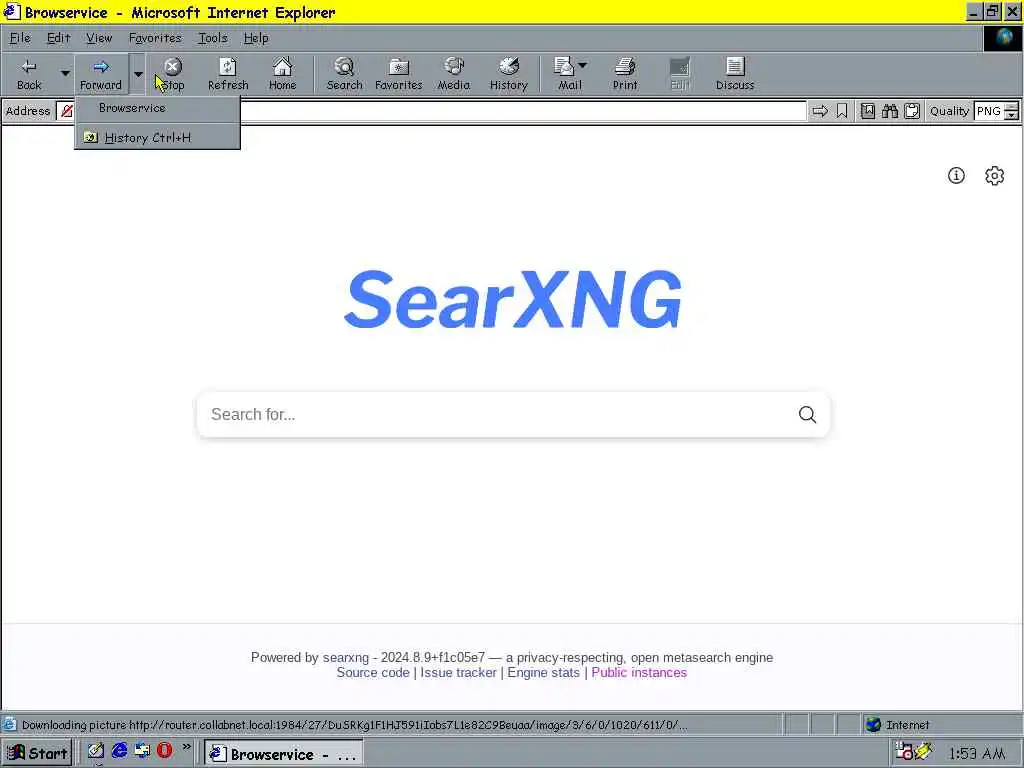The width and height of the screenshot is (1024, 768).
Task: Open the Discuss toolbar button
Action: point(735,74)
